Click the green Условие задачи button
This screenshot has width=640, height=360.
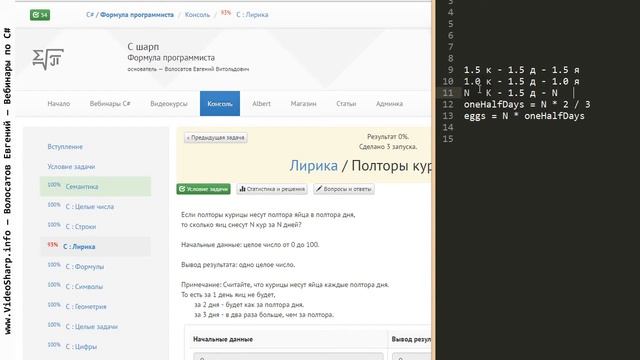(203, 189)
